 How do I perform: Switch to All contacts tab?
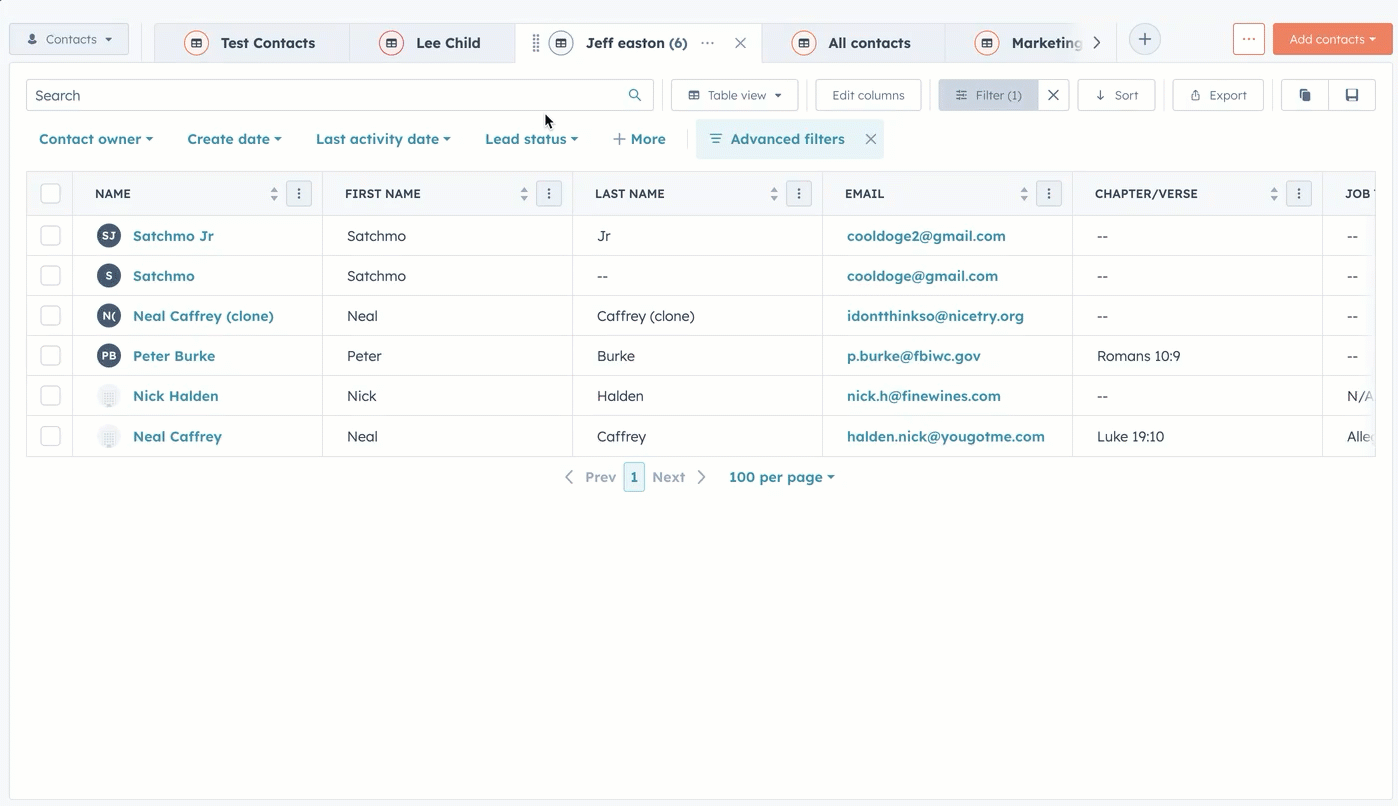[x=853, y=43]
